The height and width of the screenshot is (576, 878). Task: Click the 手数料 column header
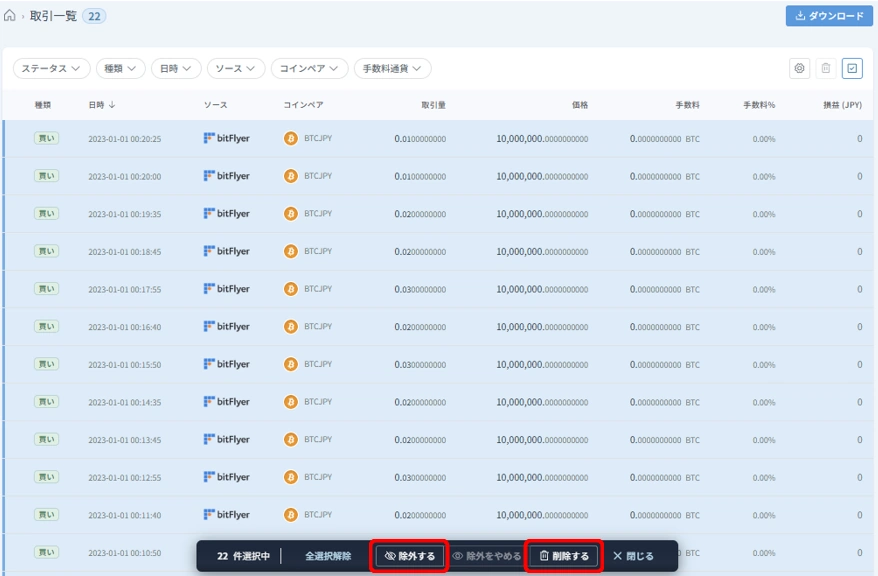(x=687, y=105)
